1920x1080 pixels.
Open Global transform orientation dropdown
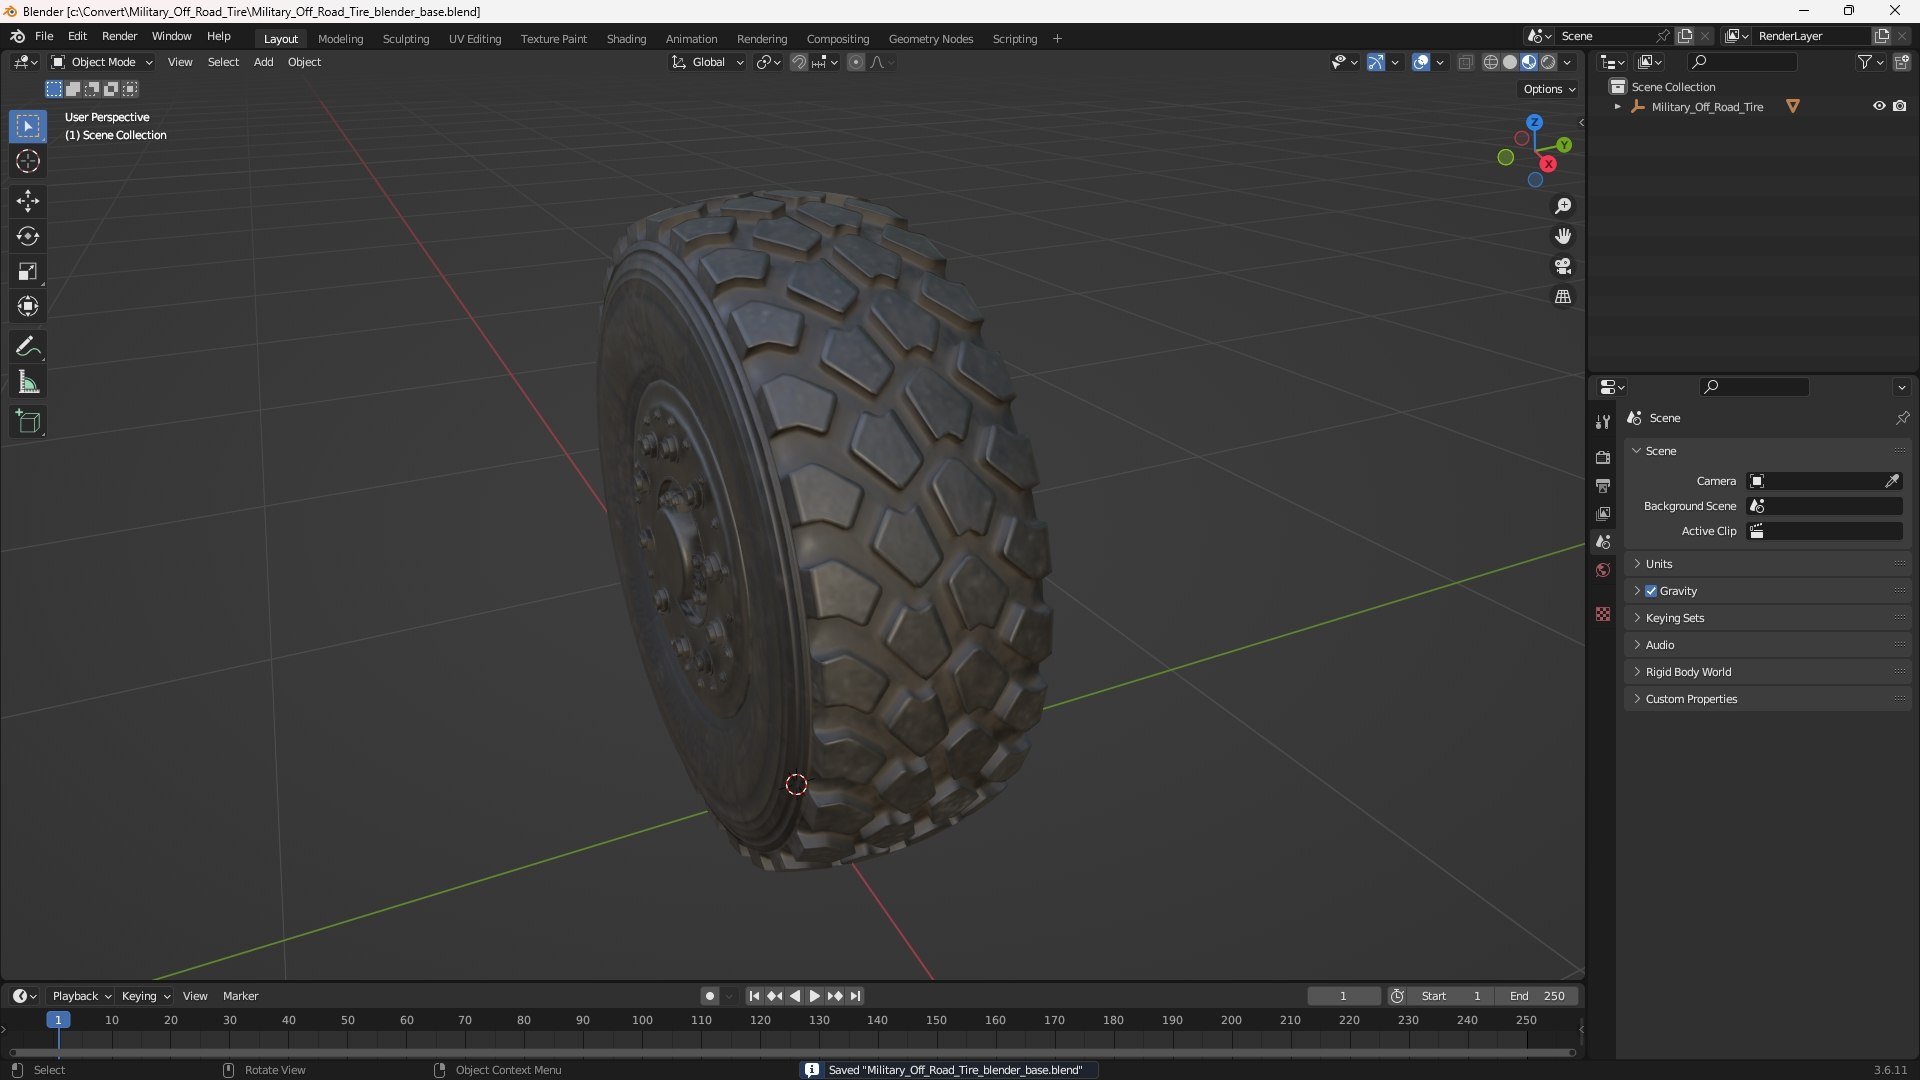tap(708, 62)
